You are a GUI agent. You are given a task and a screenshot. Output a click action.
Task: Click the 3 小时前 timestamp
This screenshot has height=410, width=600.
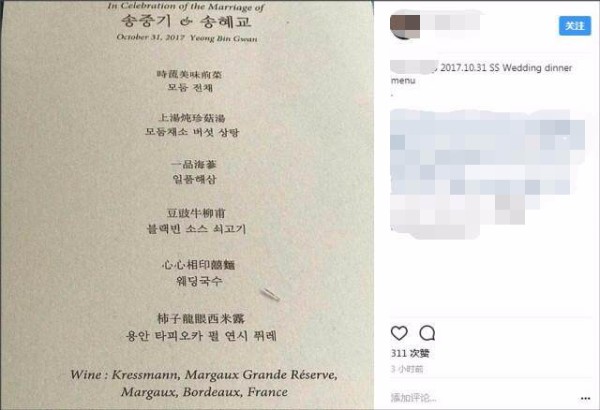pos(407,369)
